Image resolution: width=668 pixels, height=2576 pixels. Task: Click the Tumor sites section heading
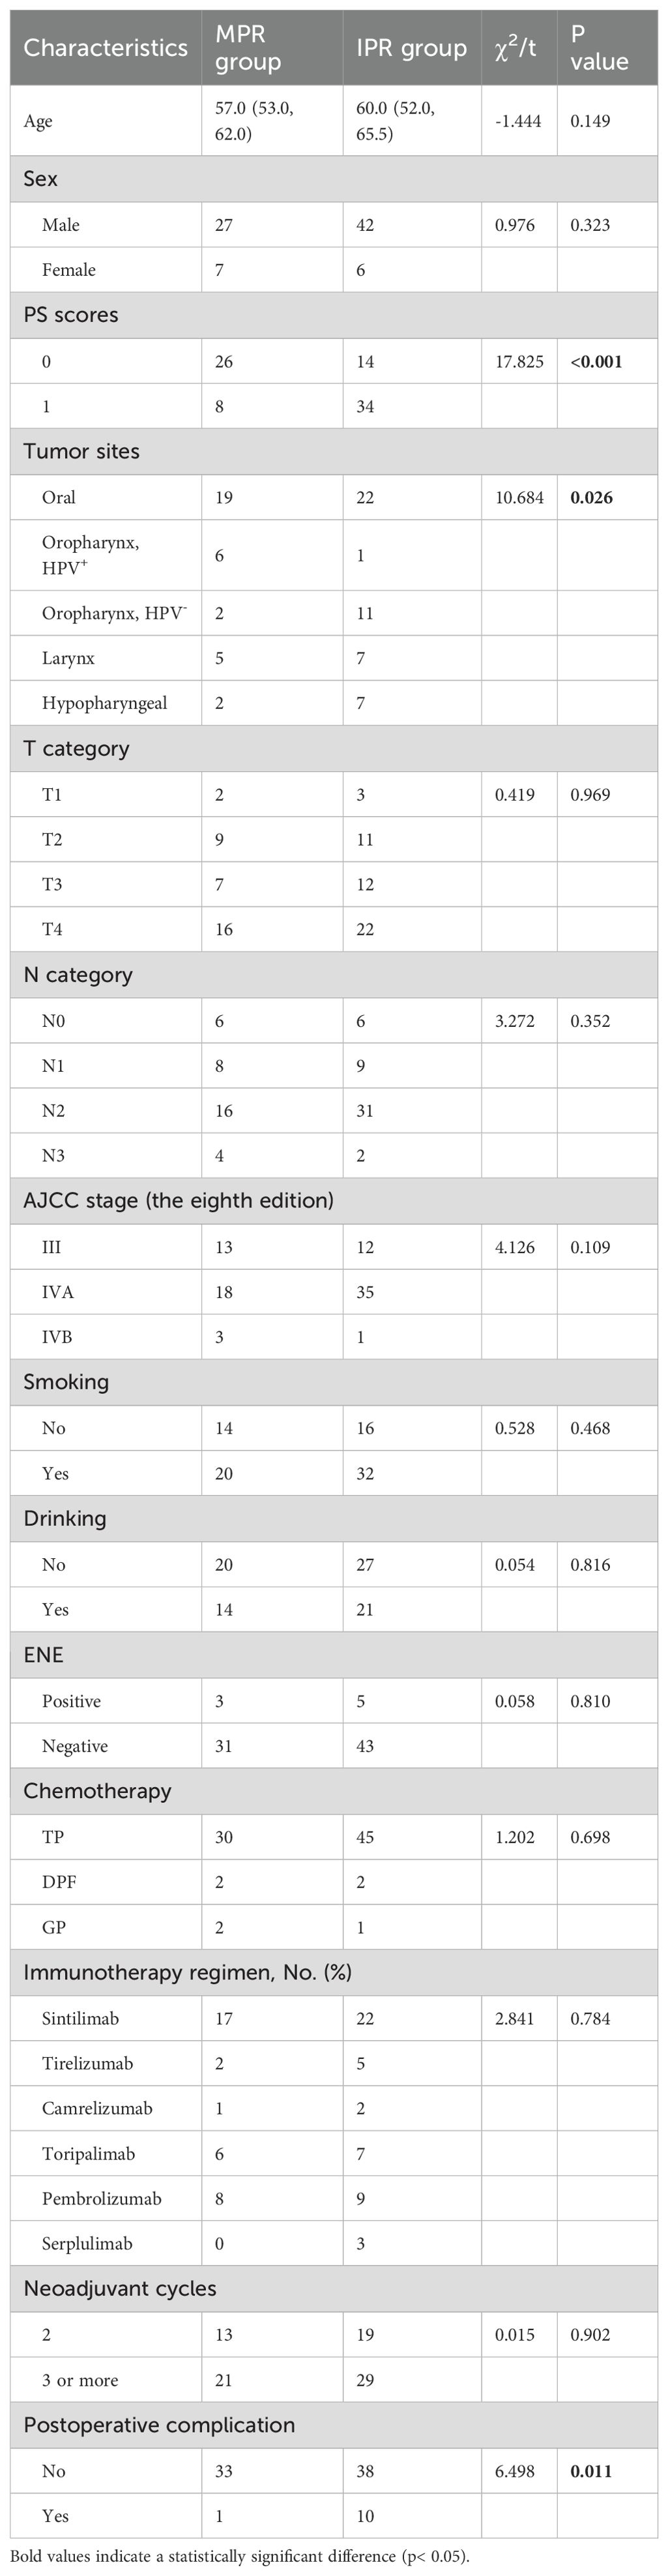coord(81,451)
